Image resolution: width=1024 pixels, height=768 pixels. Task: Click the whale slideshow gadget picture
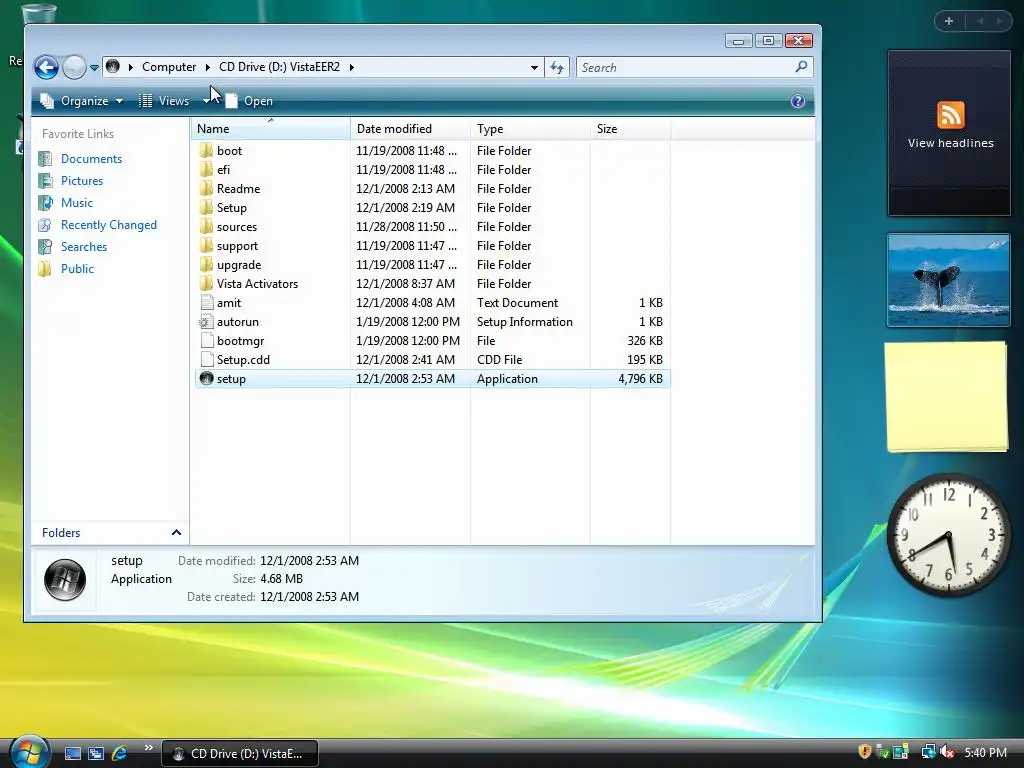(948, 280)
